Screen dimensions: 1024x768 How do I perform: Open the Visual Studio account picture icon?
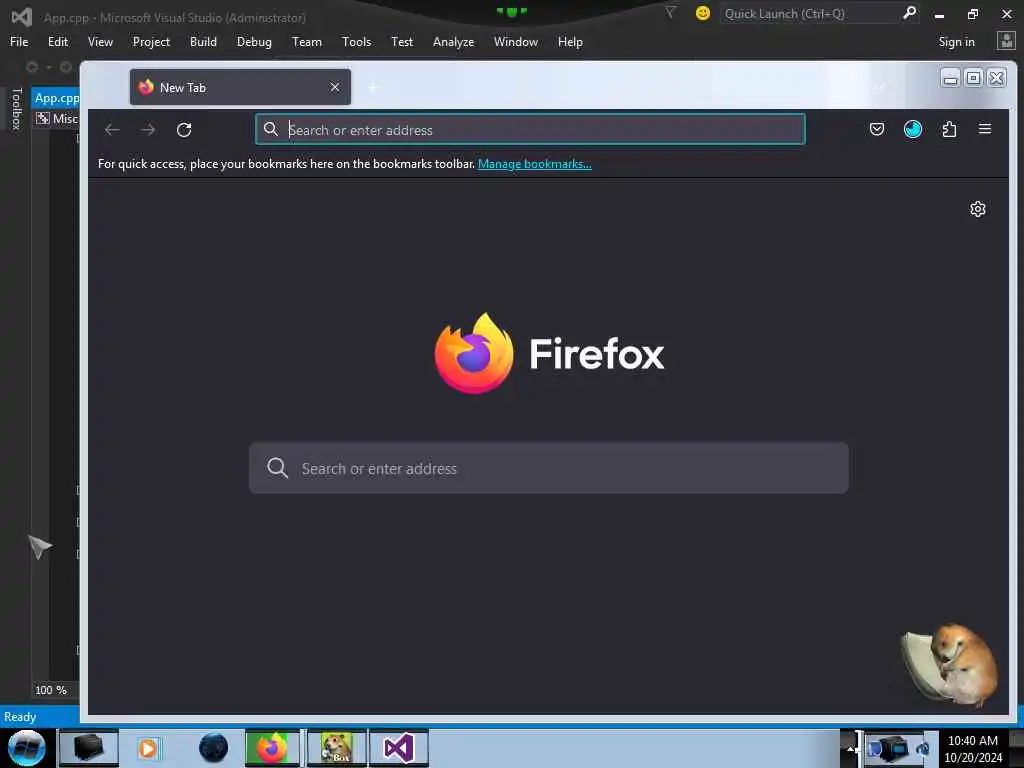pos(1006,41)
